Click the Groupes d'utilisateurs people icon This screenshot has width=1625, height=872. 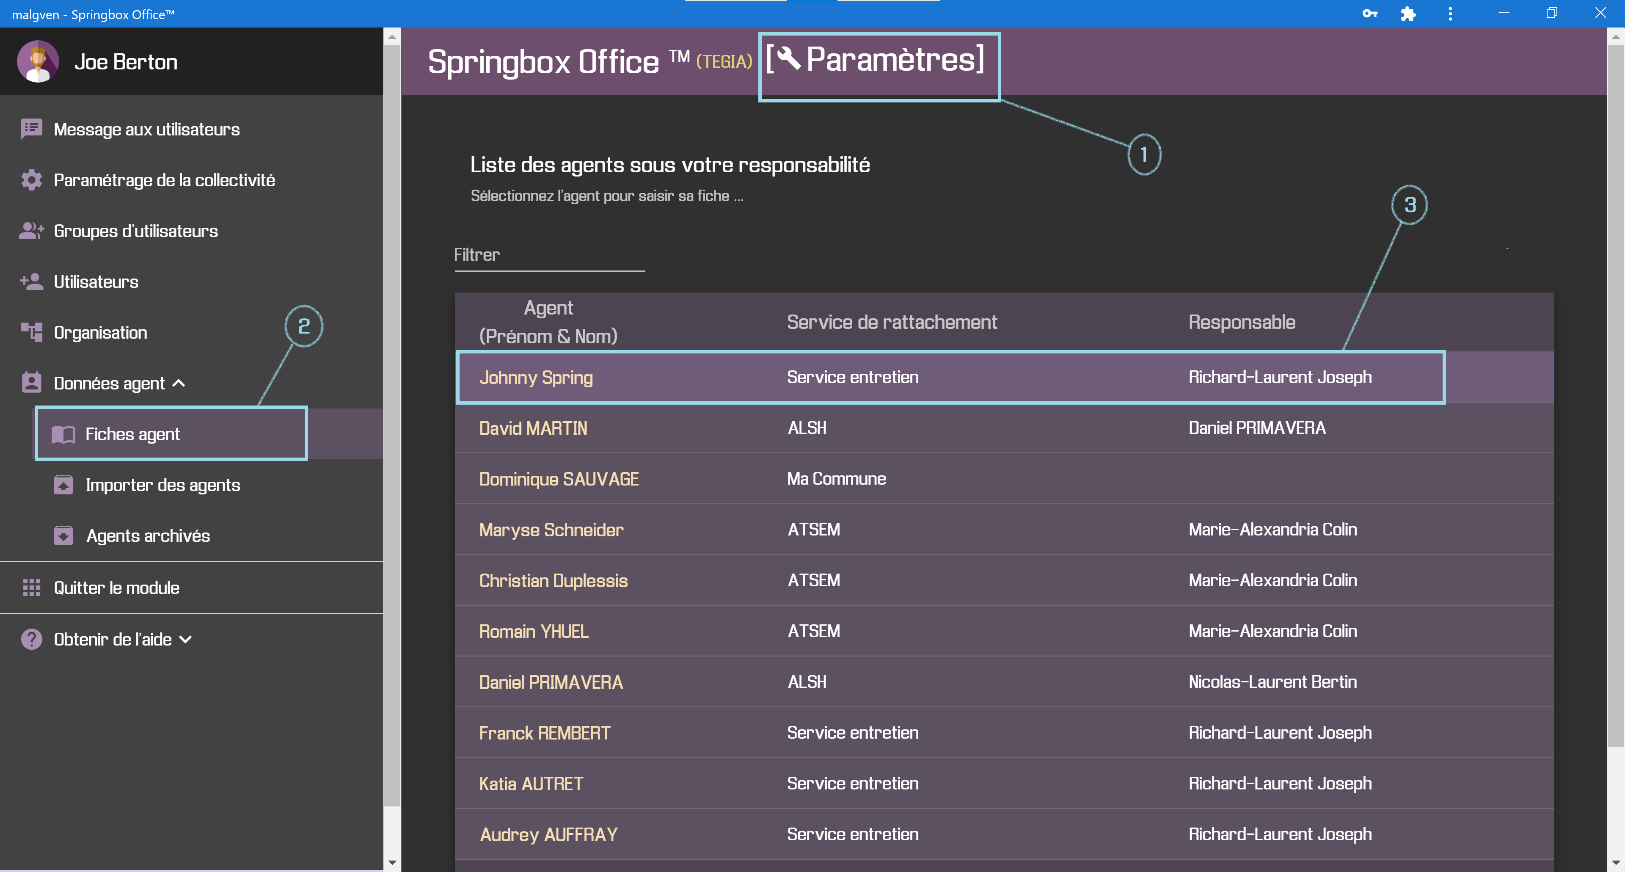[32, 231]
